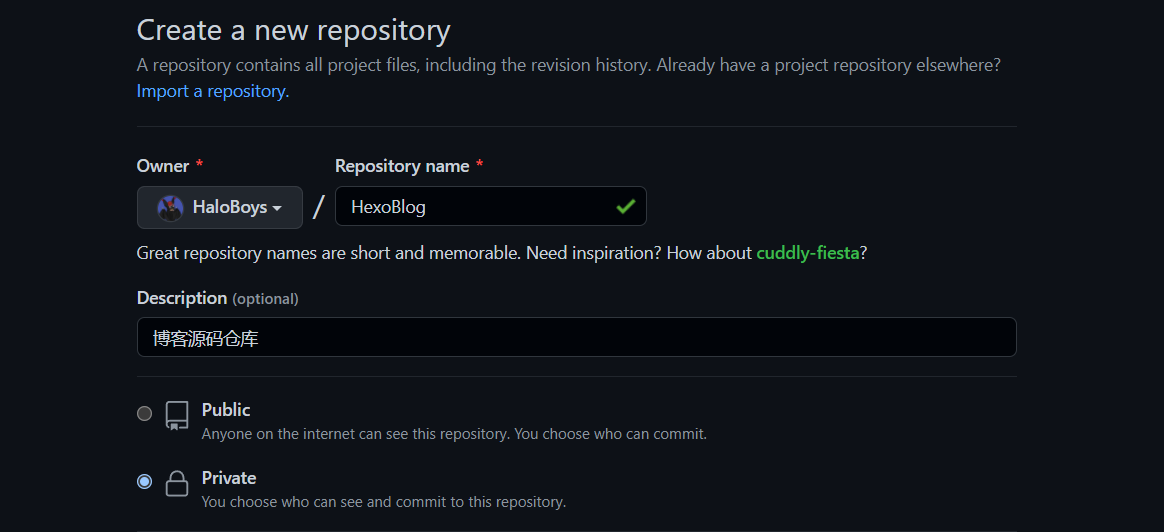Select the Public radio button
Viewport: 1164px width, 532px height.
tap(145, 413)
